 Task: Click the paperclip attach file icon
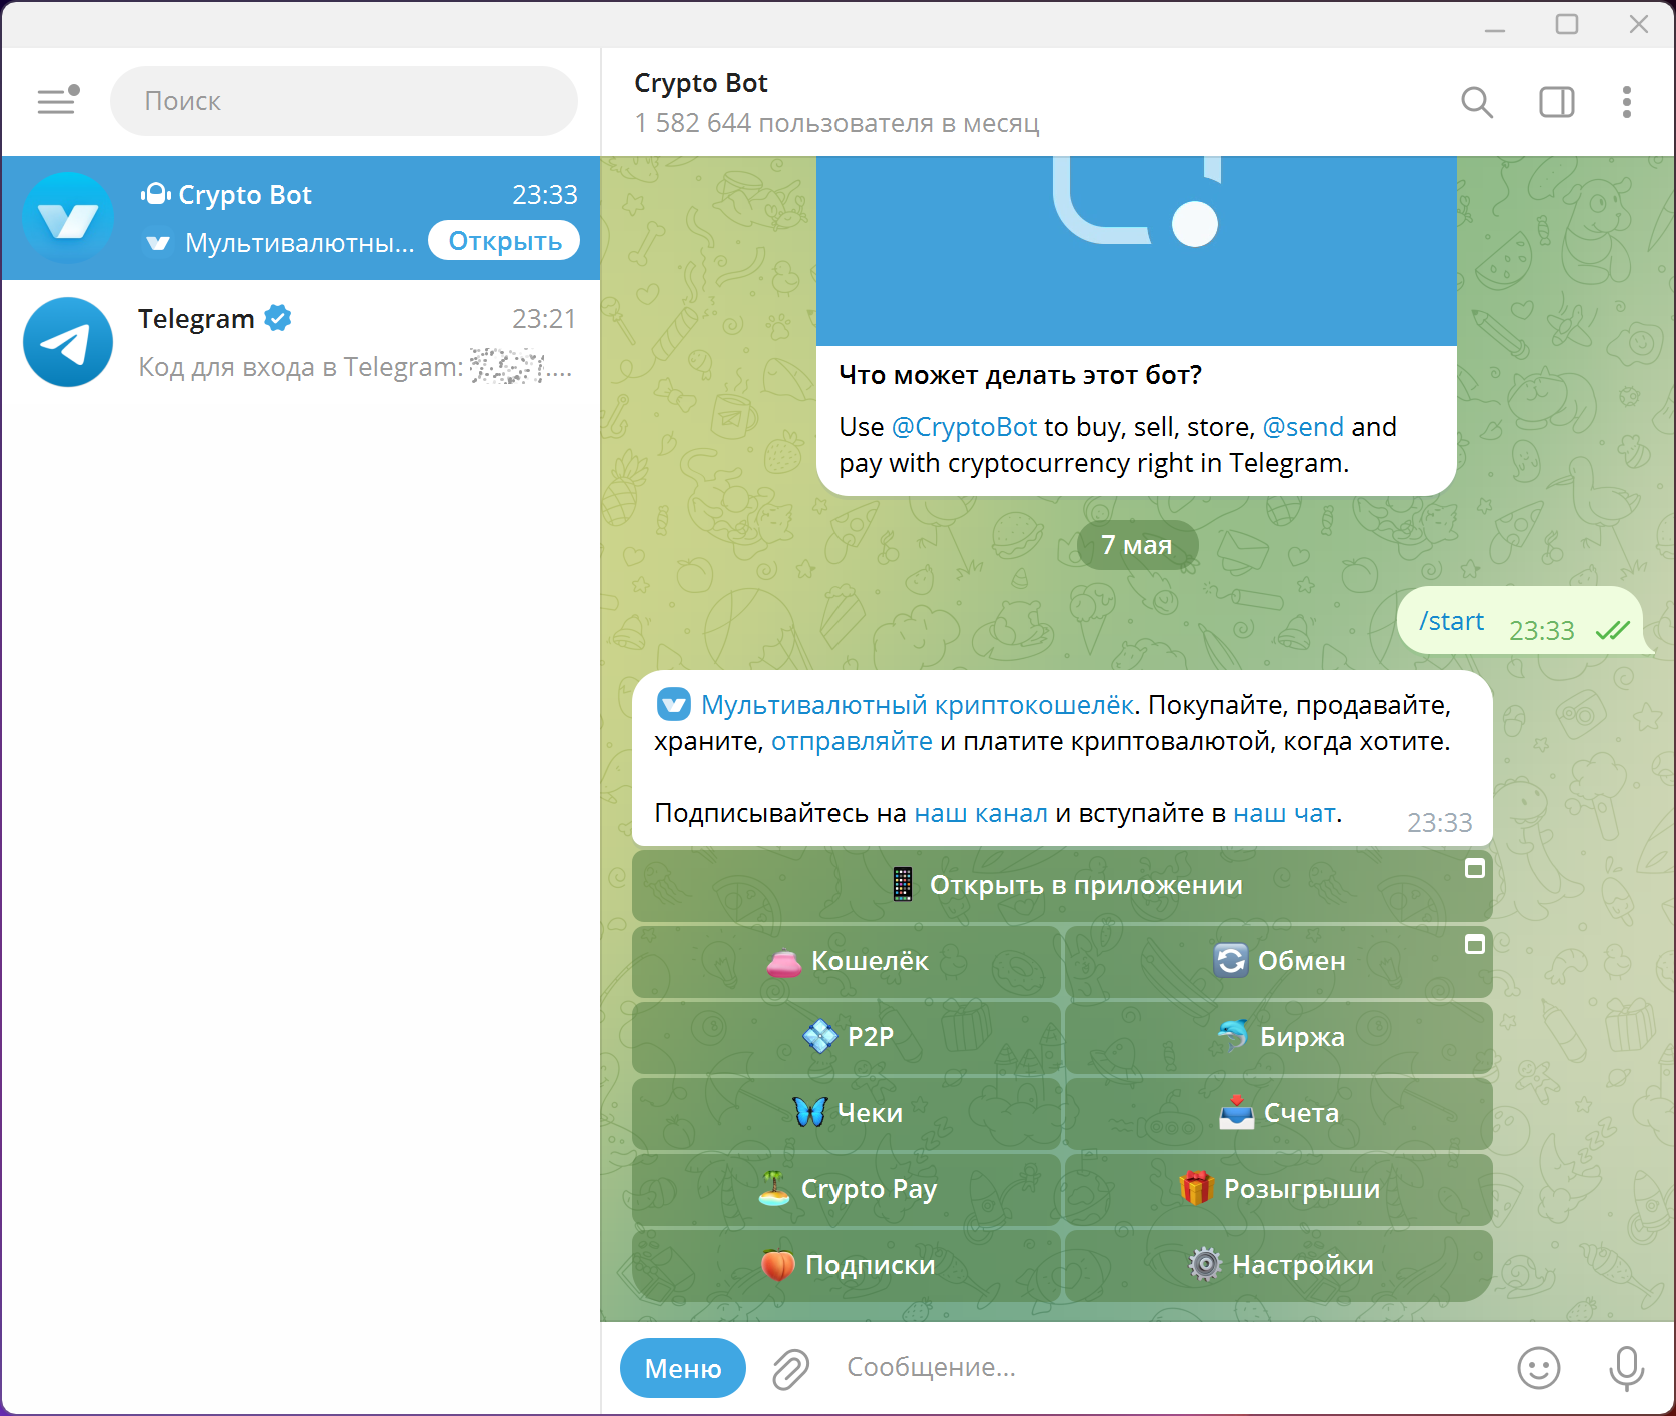[x=790, y=1368]
